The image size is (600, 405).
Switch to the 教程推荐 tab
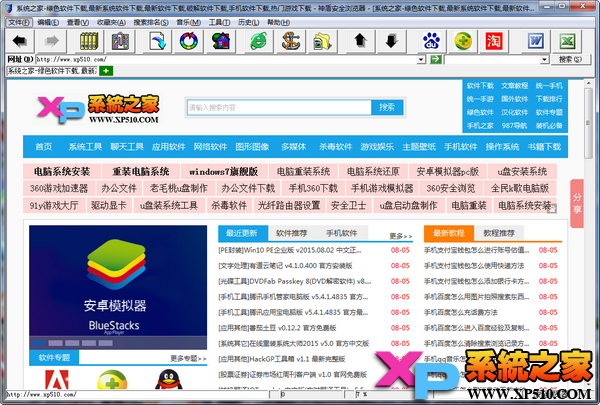pos(499,233)
